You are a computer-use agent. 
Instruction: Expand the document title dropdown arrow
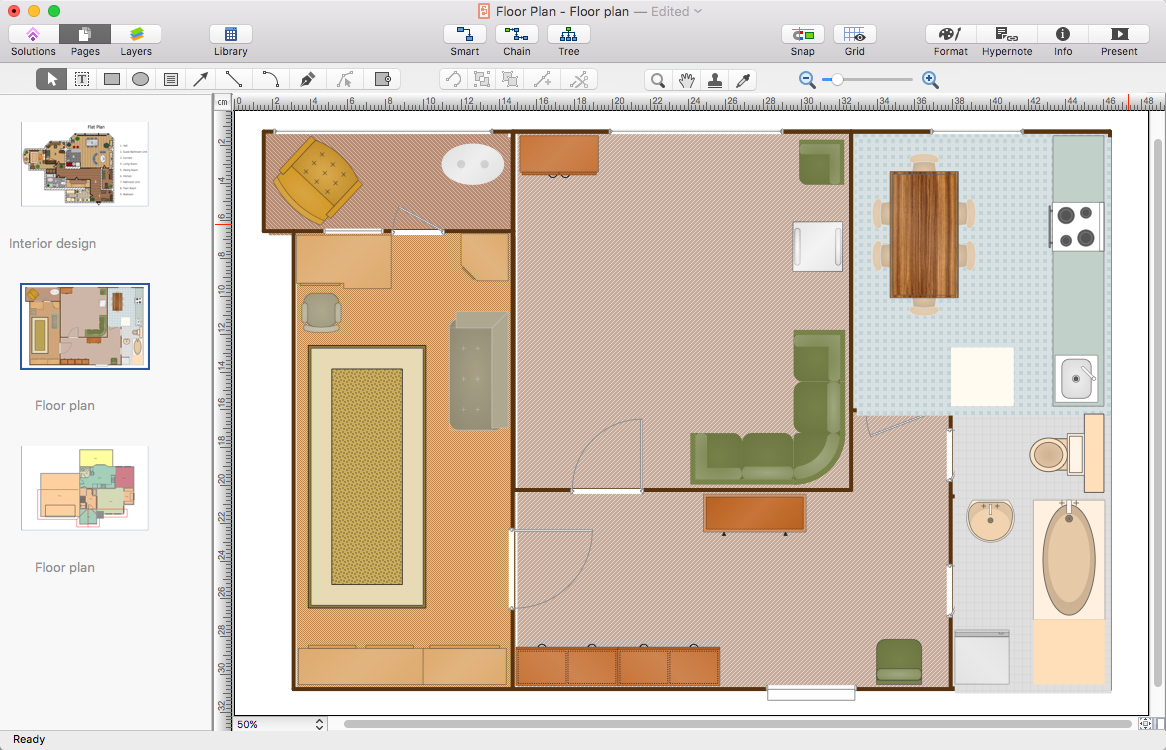click(698, 11)
